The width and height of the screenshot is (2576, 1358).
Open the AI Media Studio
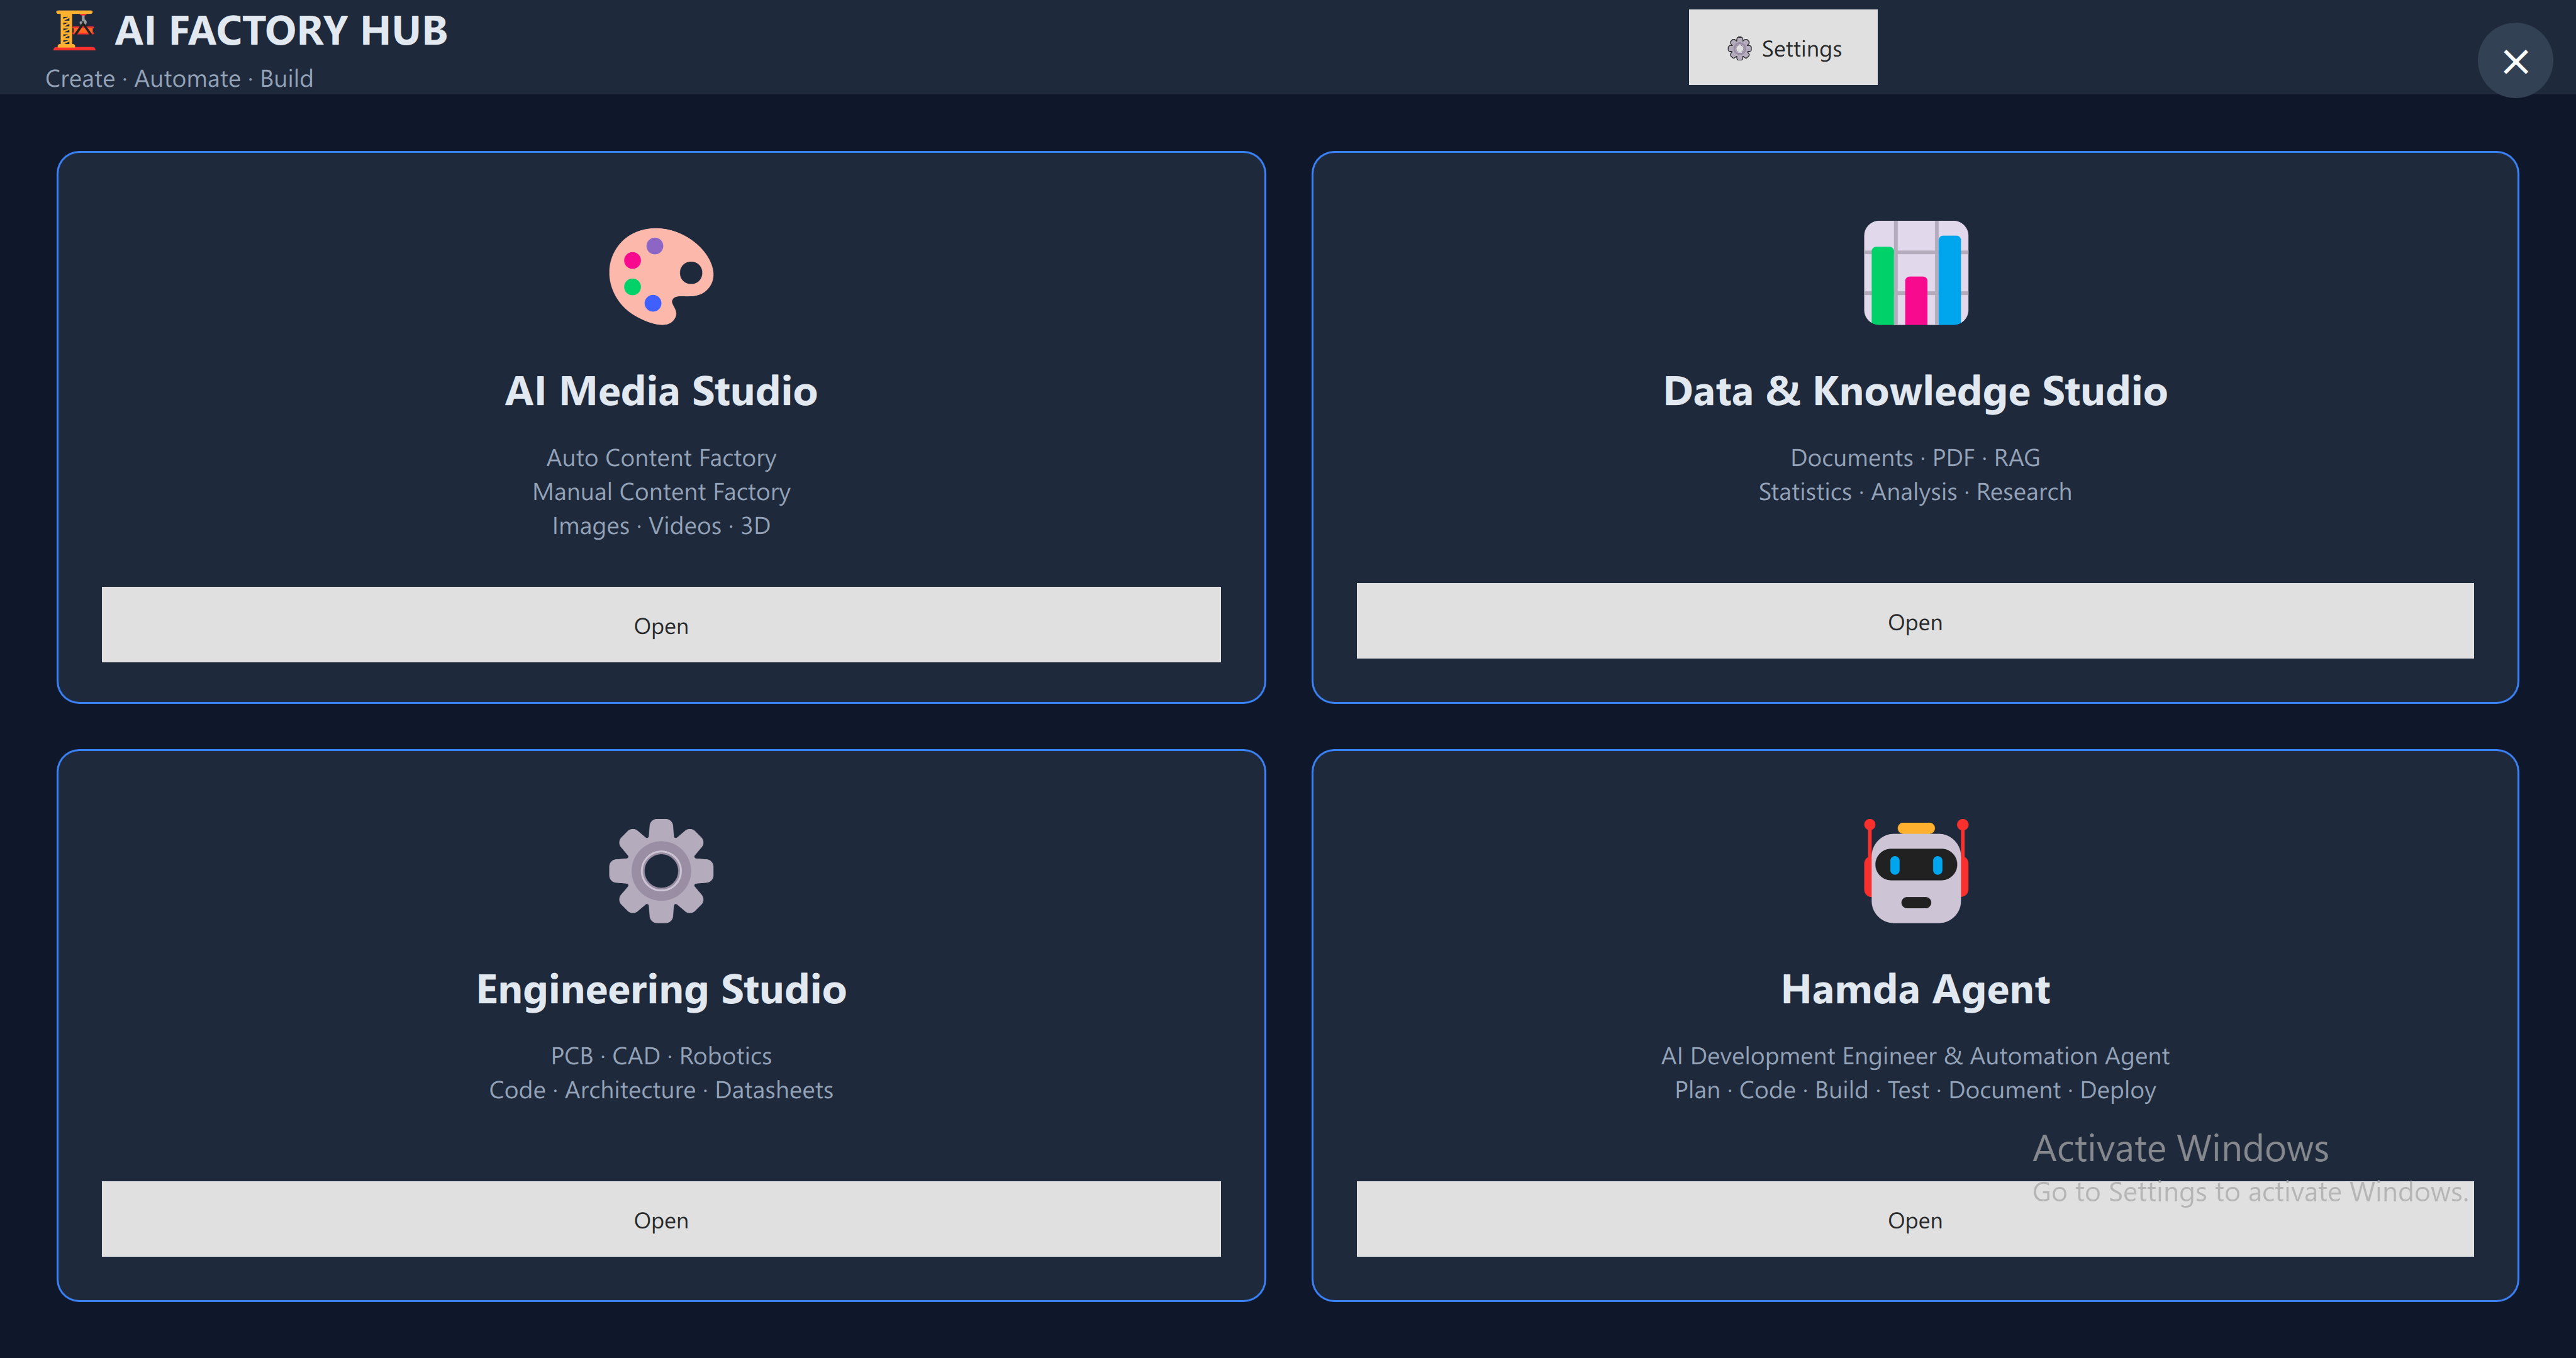tap(661, 625)
